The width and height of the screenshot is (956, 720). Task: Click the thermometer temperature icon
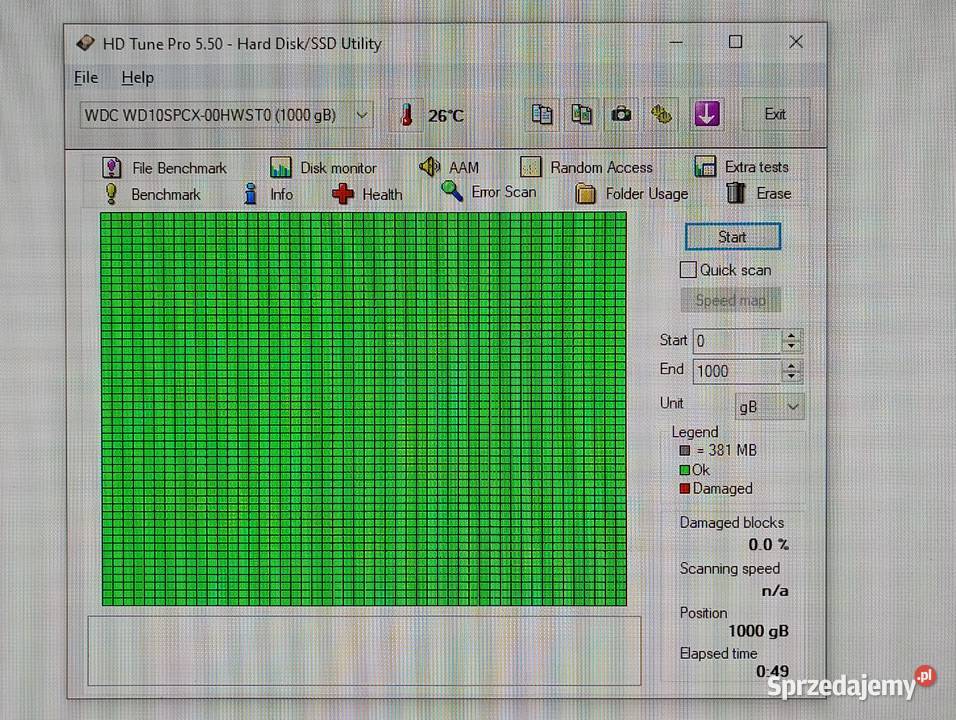click(407, 115)
